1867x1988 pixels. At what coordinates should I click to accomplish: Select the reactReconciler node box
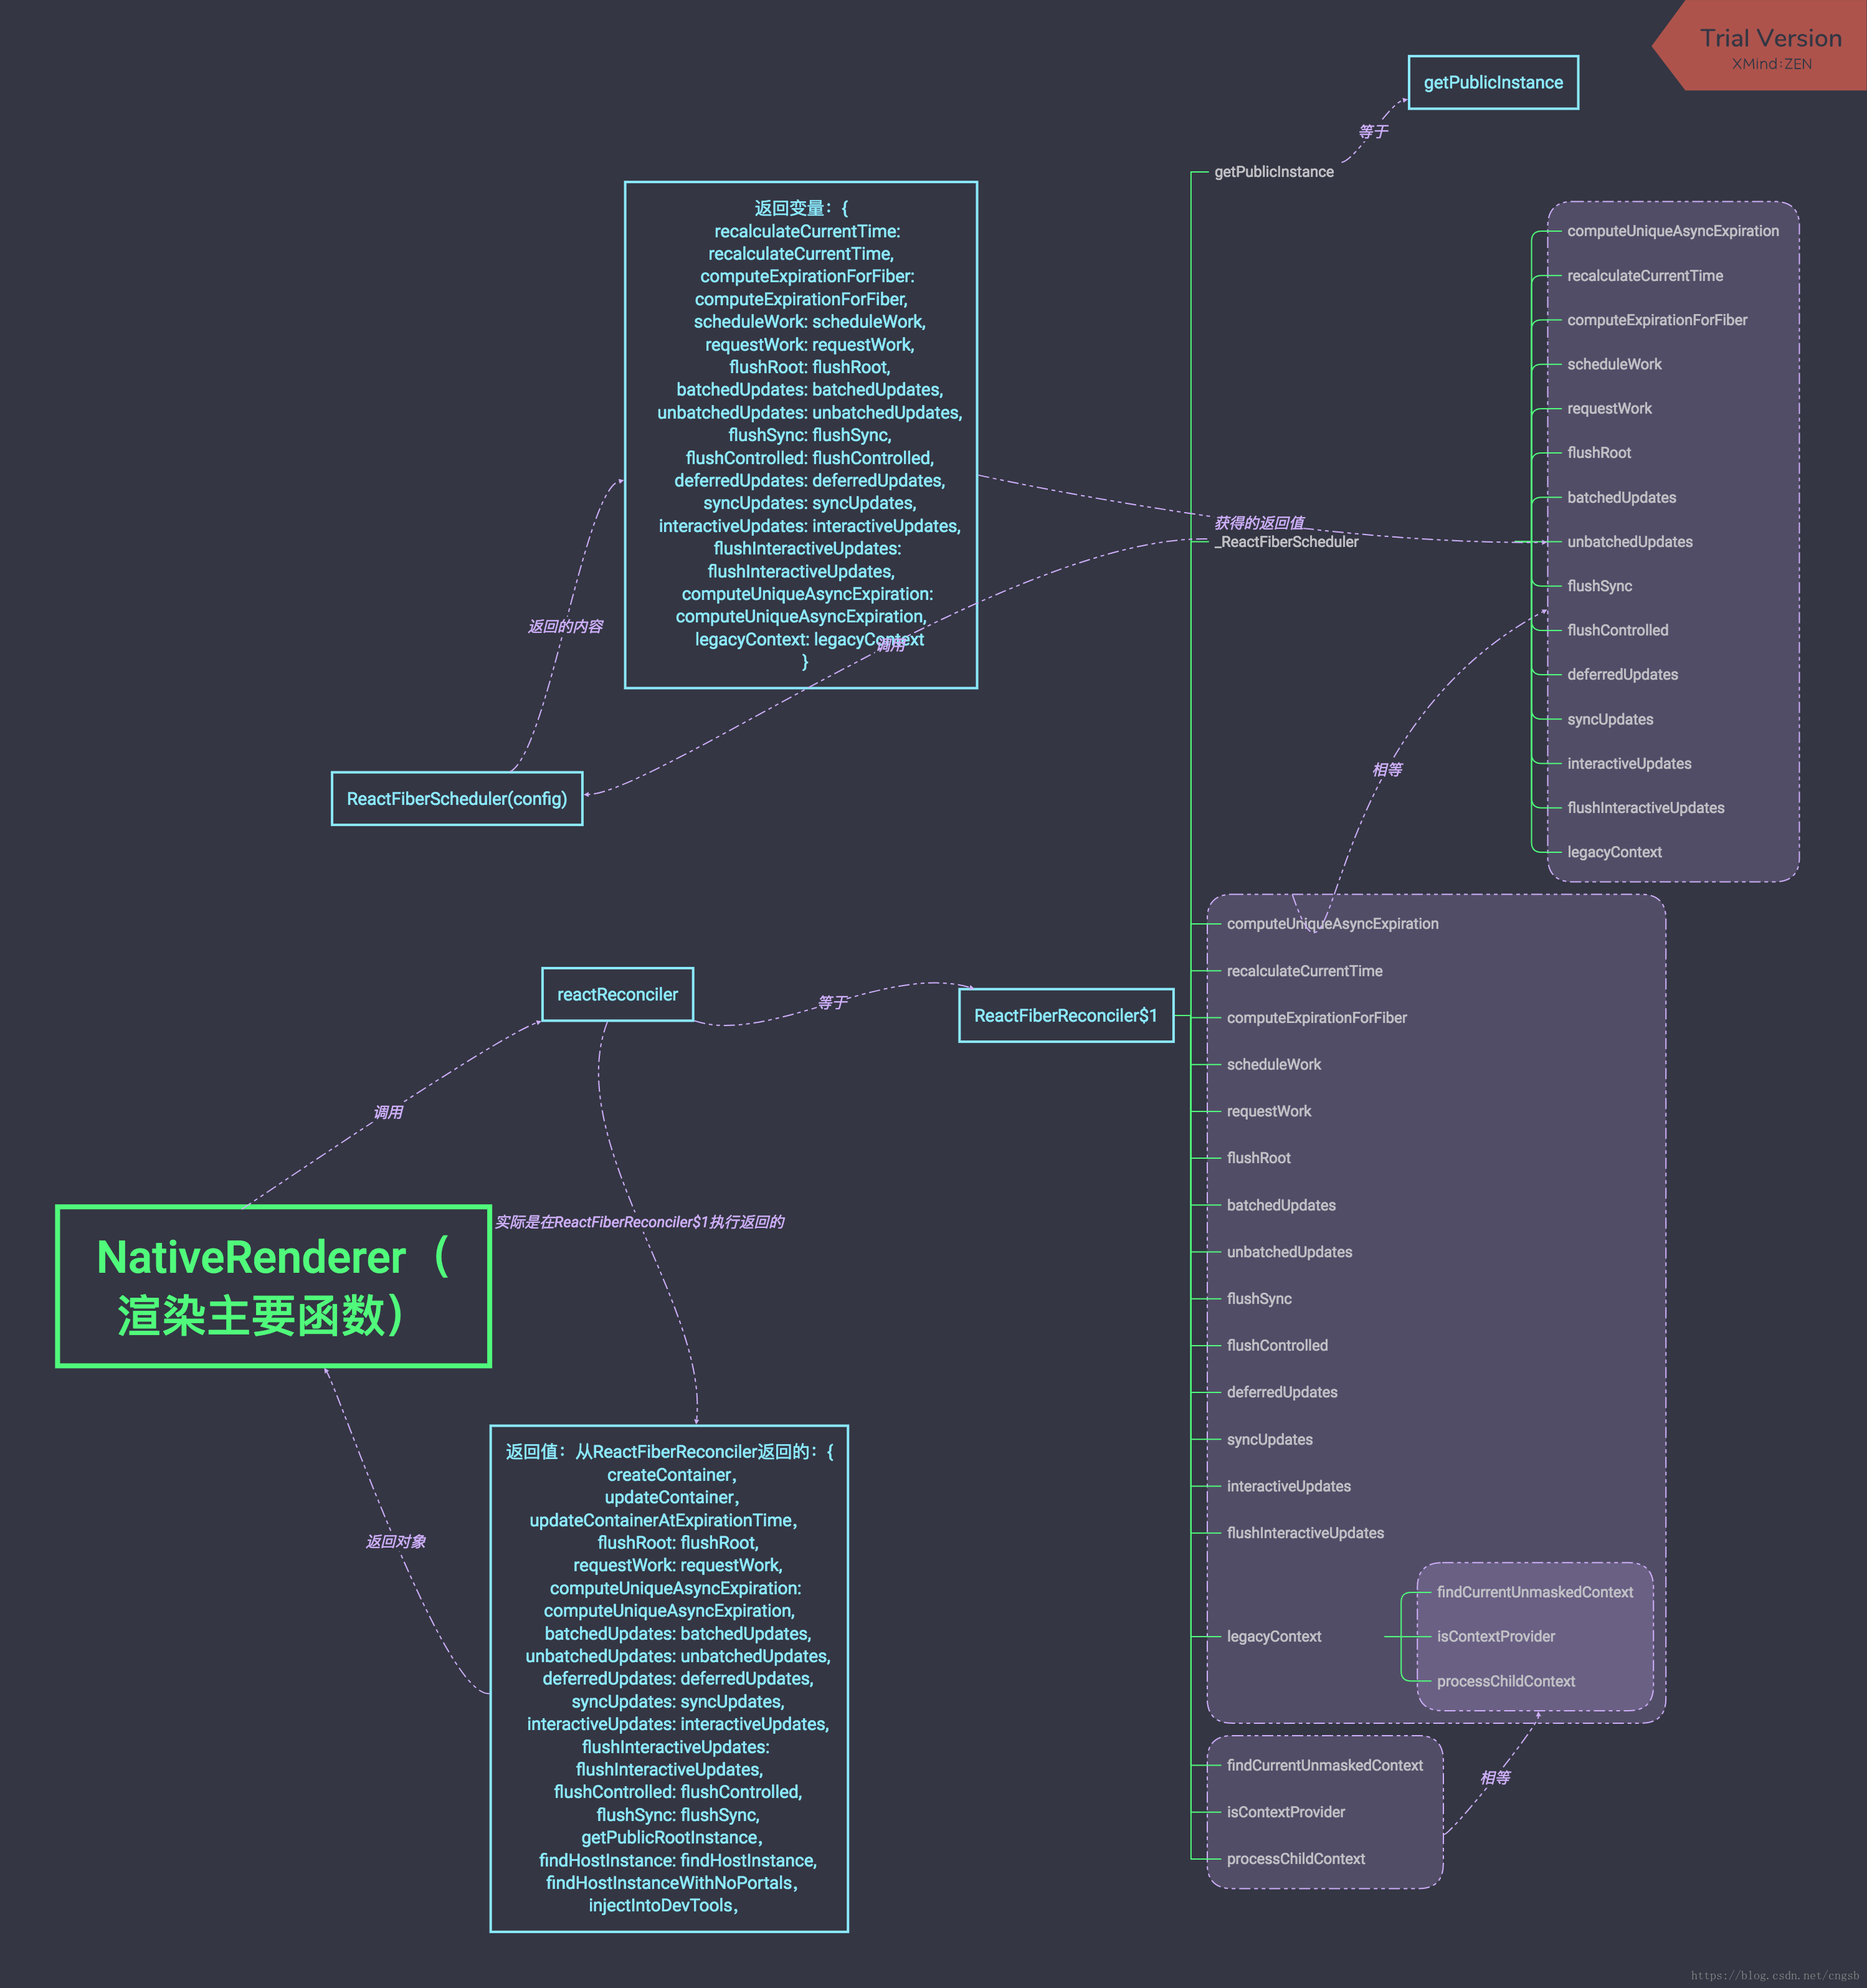click(617, 994)
